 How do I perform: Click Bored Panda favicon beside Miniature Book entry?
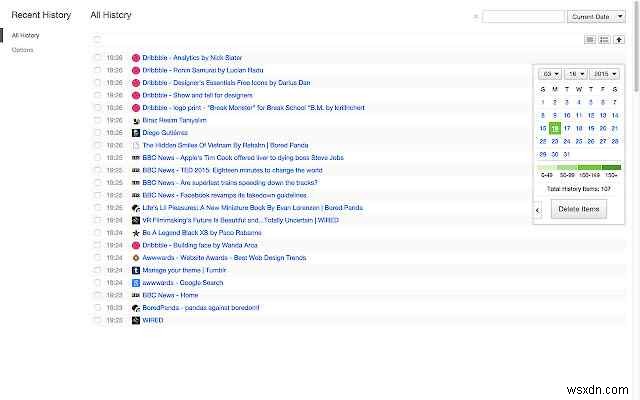[136, 208]
